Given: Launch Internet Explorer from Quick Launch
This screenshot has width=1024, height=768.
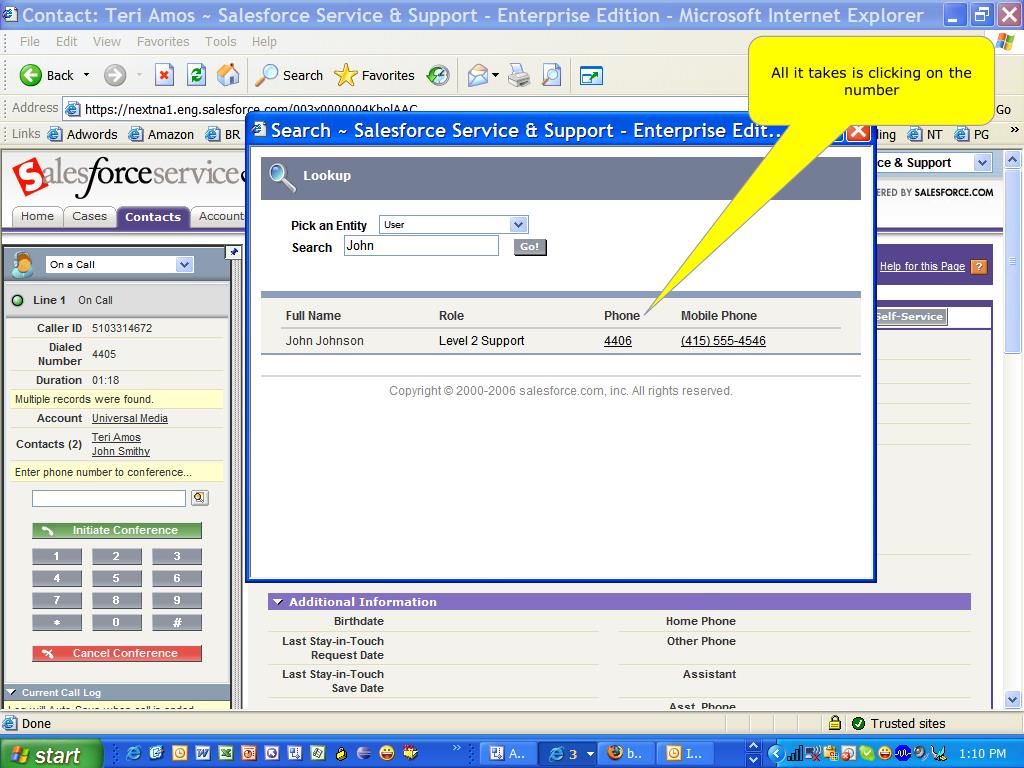Looking at the screenshot, I should pos(133,753).
